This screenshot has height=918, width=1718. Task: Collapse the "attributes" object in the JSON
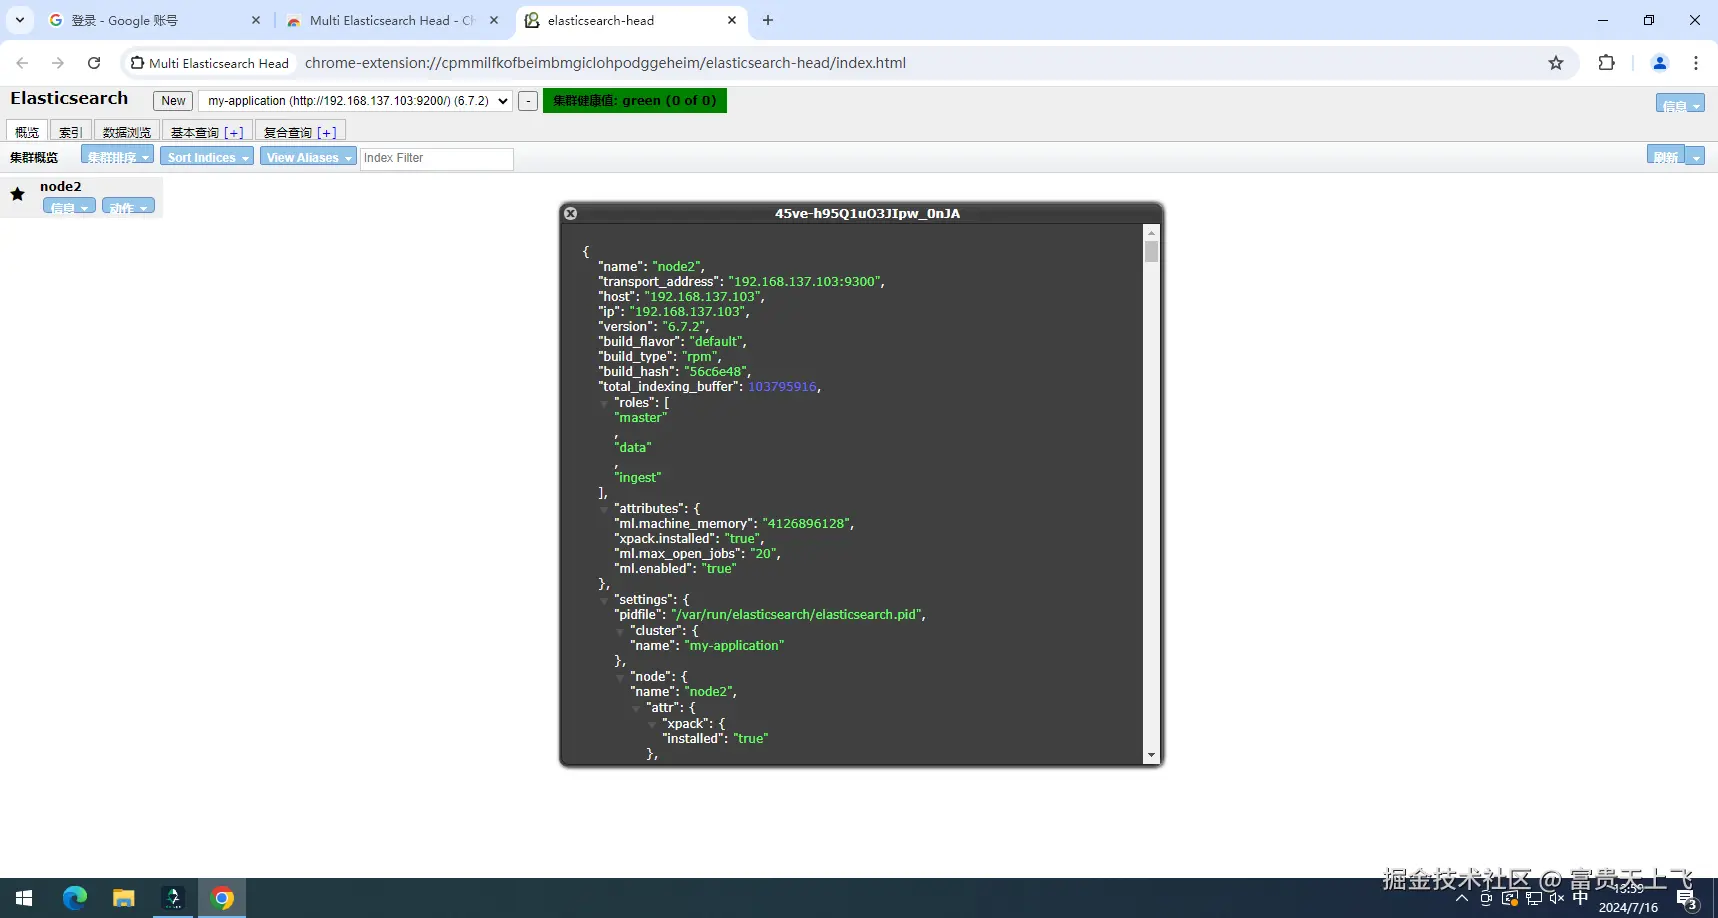click(604, 509)
